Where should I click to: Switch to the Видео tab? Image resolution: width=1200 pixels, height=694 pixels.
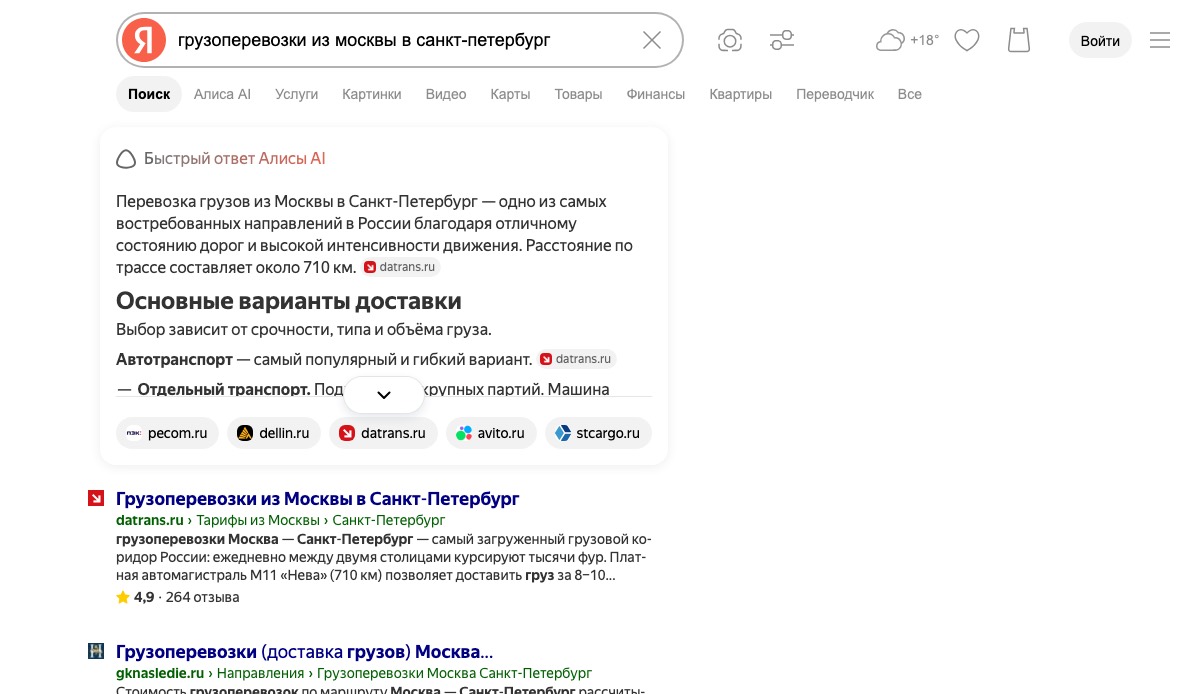pyautogui.click(x=446, y=94)
